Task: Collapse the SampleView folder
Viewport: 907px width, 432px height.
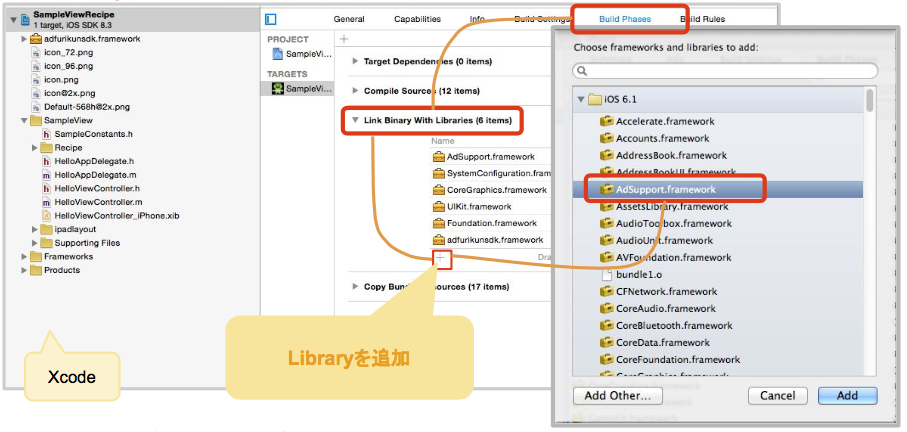Action: point(24,120)
